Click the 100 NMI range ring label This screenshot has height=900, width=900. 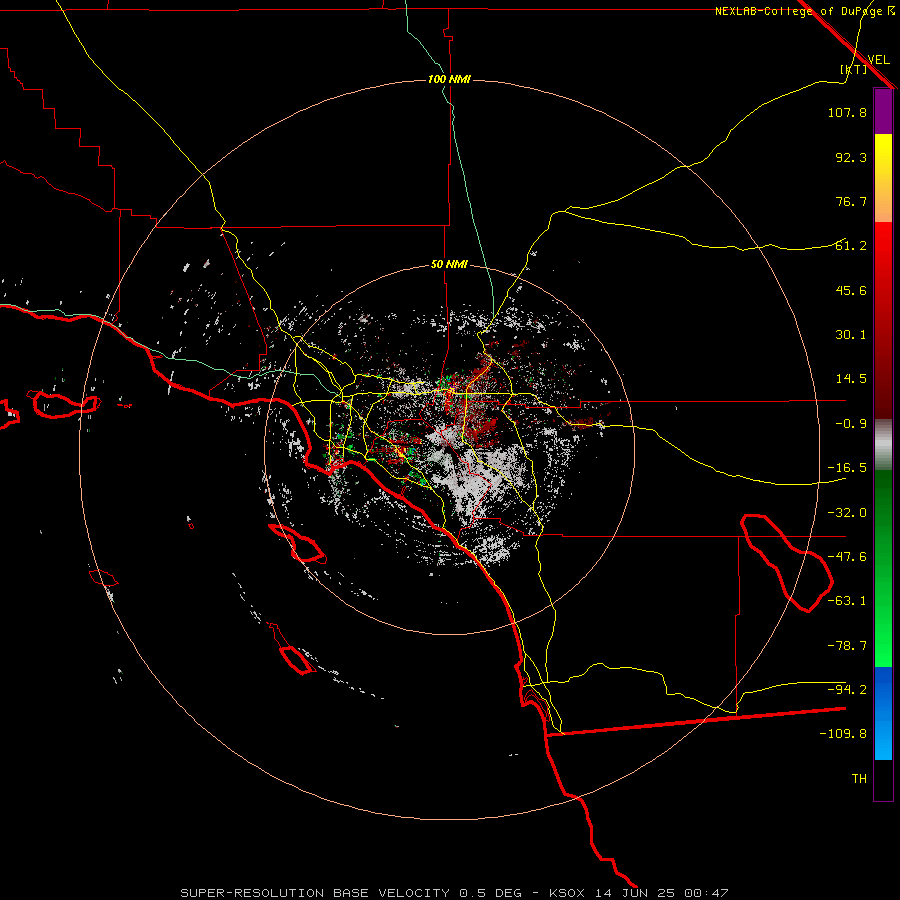click(x=449, y=79)
